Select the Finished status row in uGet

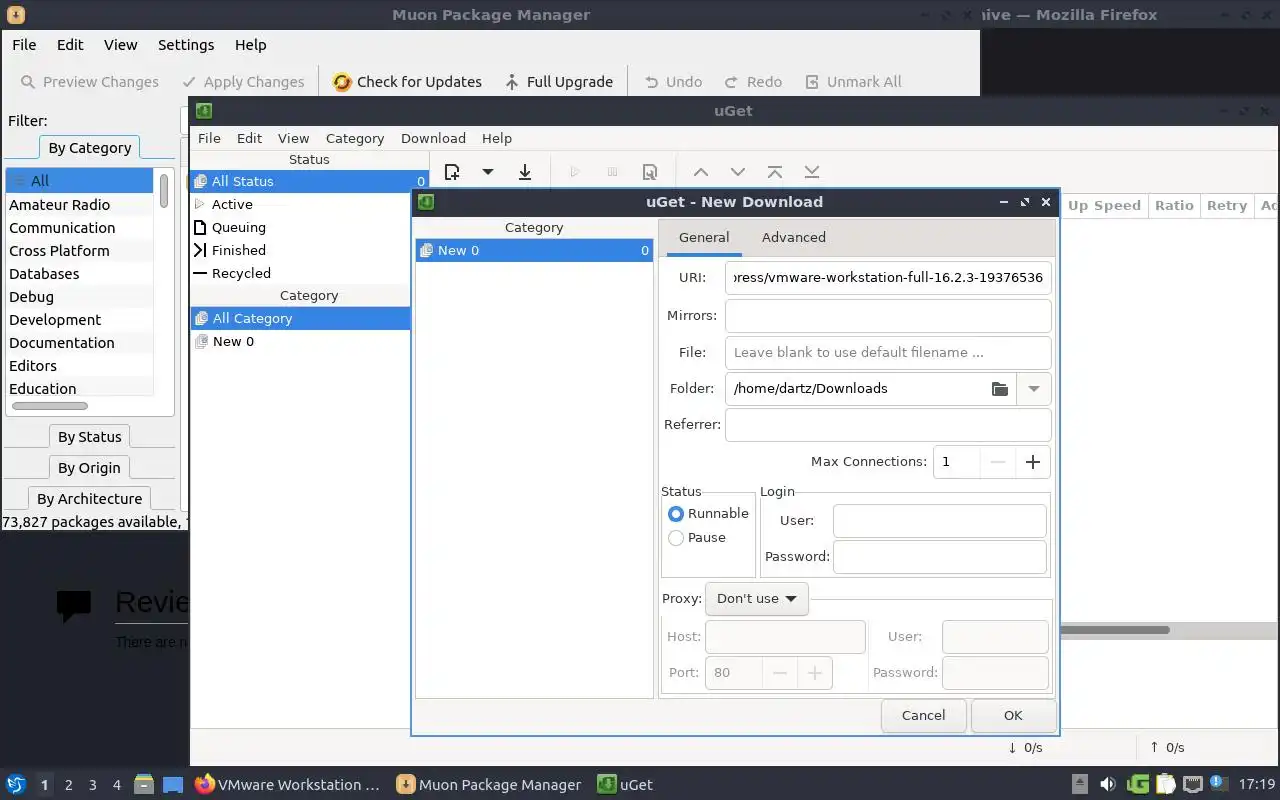click(x=309, y=250)
